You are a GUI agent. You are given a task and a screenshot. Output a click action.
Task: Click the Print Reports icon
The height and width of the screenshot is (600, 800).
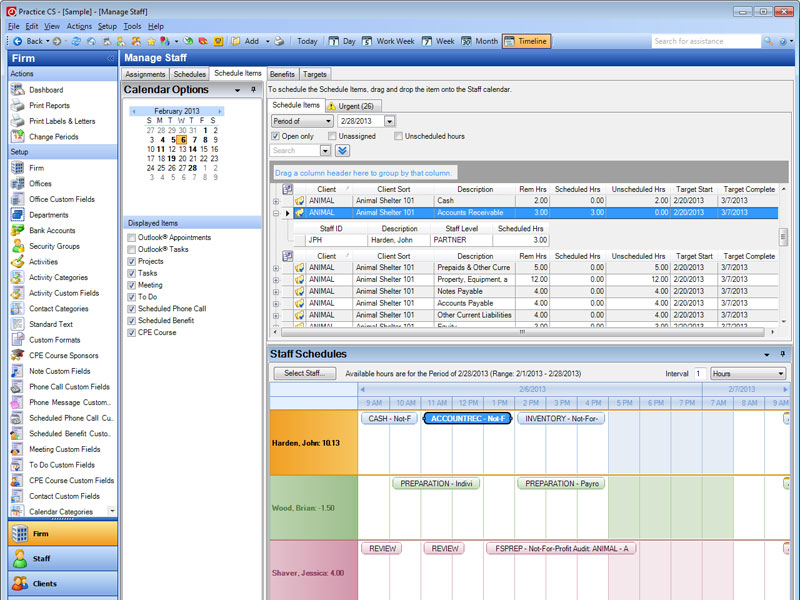pos(17,105)
